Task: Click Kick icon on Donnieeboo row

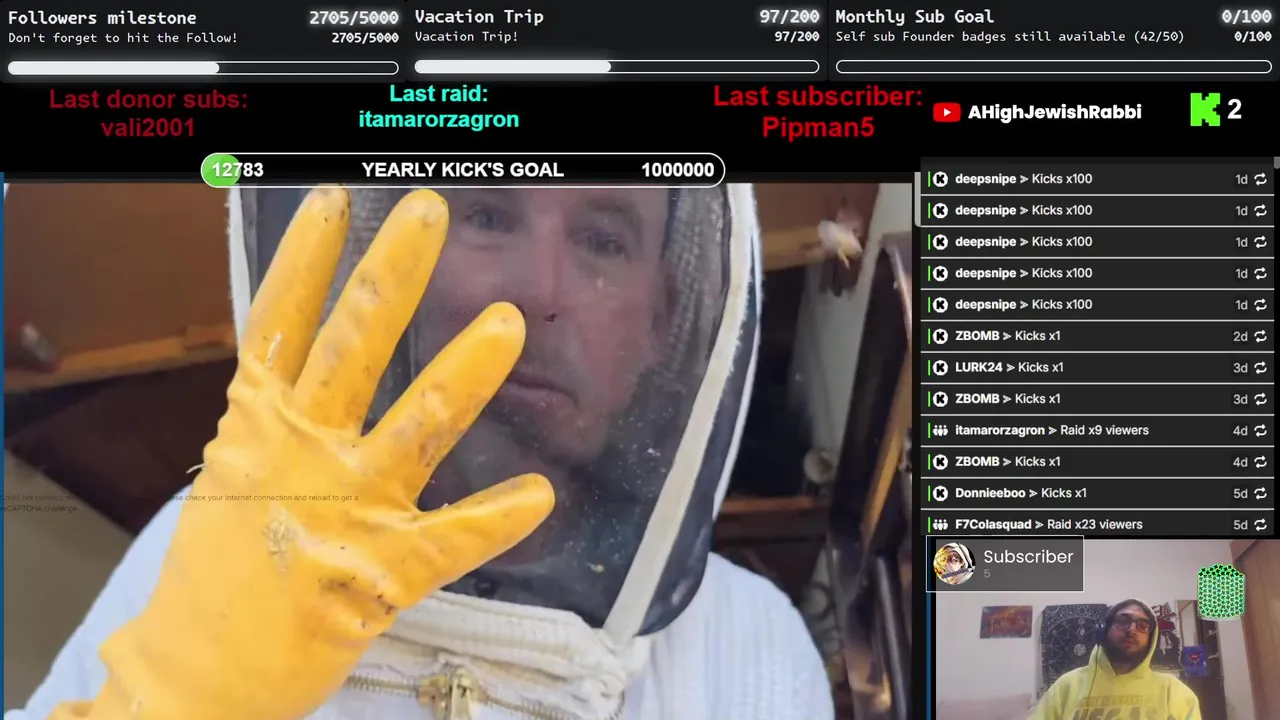Action: pos(940,493)
